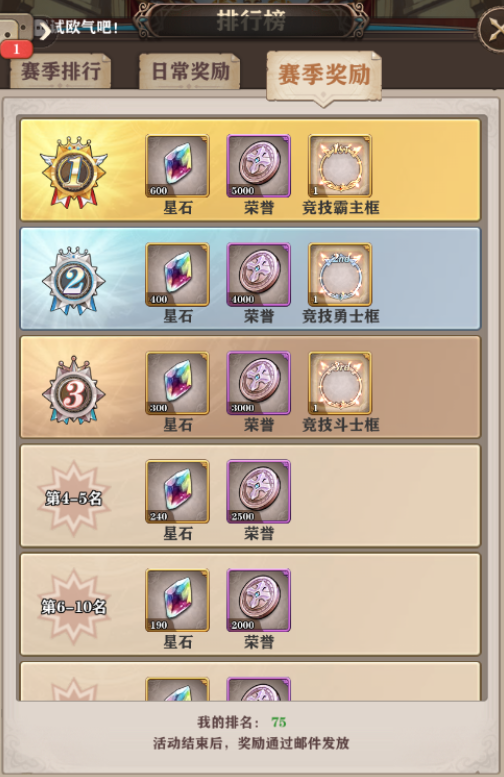Viewport: 504px width, 777px height.
Task: Tap the 2000 荣誉 icon in 第6-10名 row
Action: tap(259, 600)
